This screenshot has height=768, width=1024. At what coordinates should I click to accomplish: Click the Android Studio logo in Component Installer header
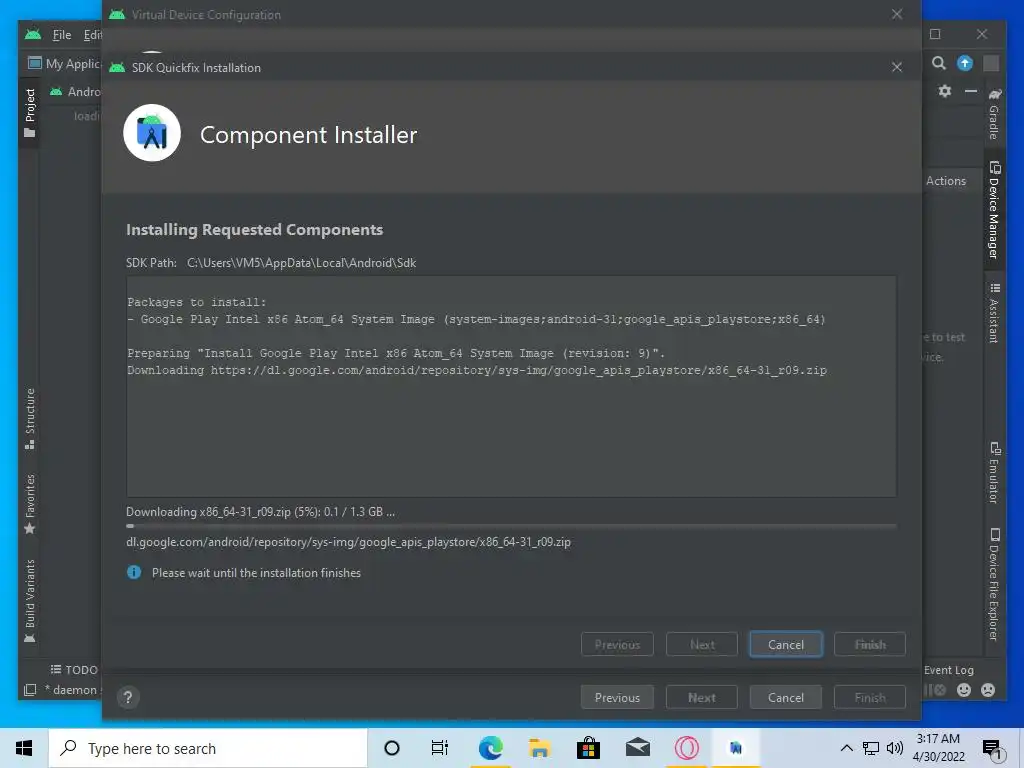pos(152,133)
